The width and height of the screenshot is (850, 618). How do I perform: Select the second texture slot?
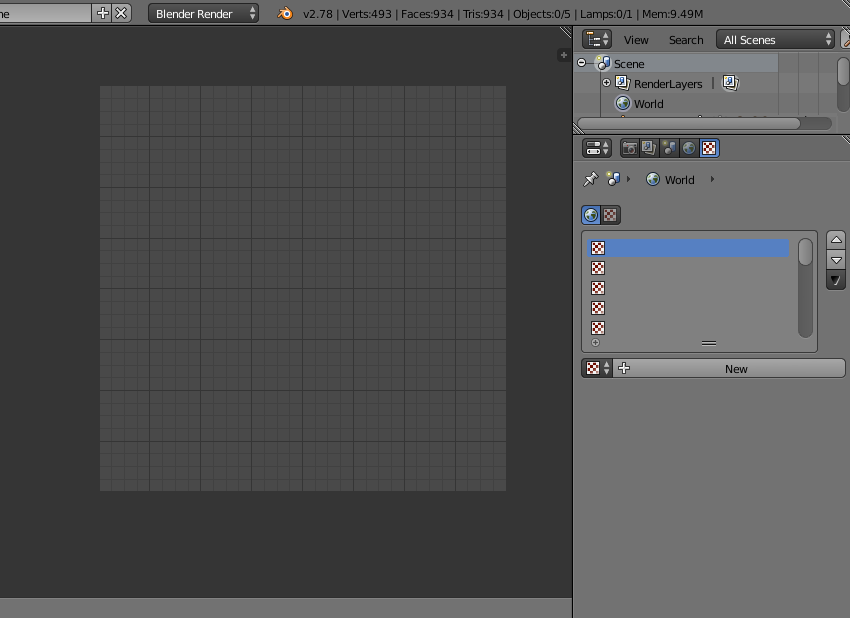688,268
